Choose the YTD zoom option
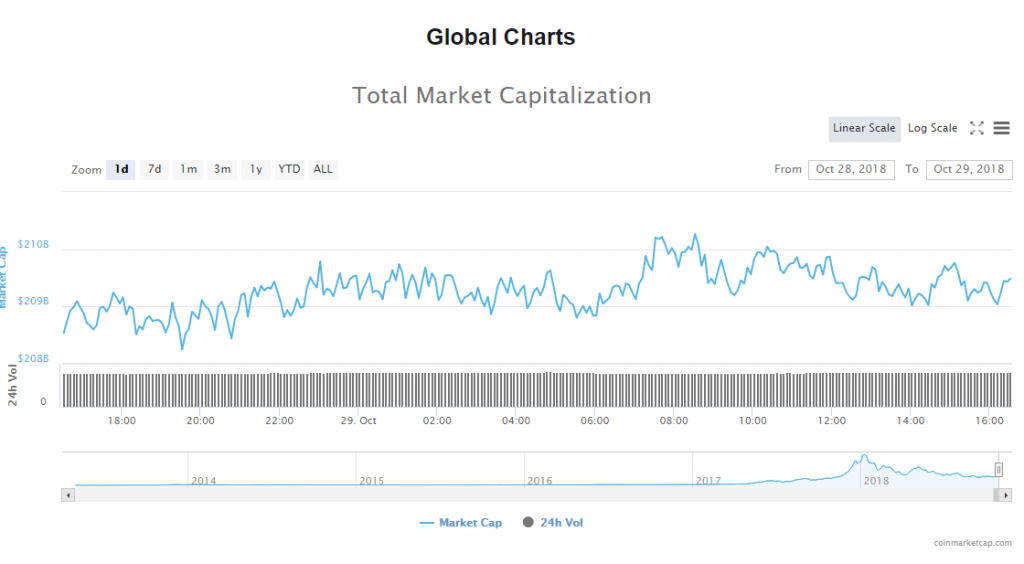The height and width of the screenshot is (564, 1024). [289, 169]
